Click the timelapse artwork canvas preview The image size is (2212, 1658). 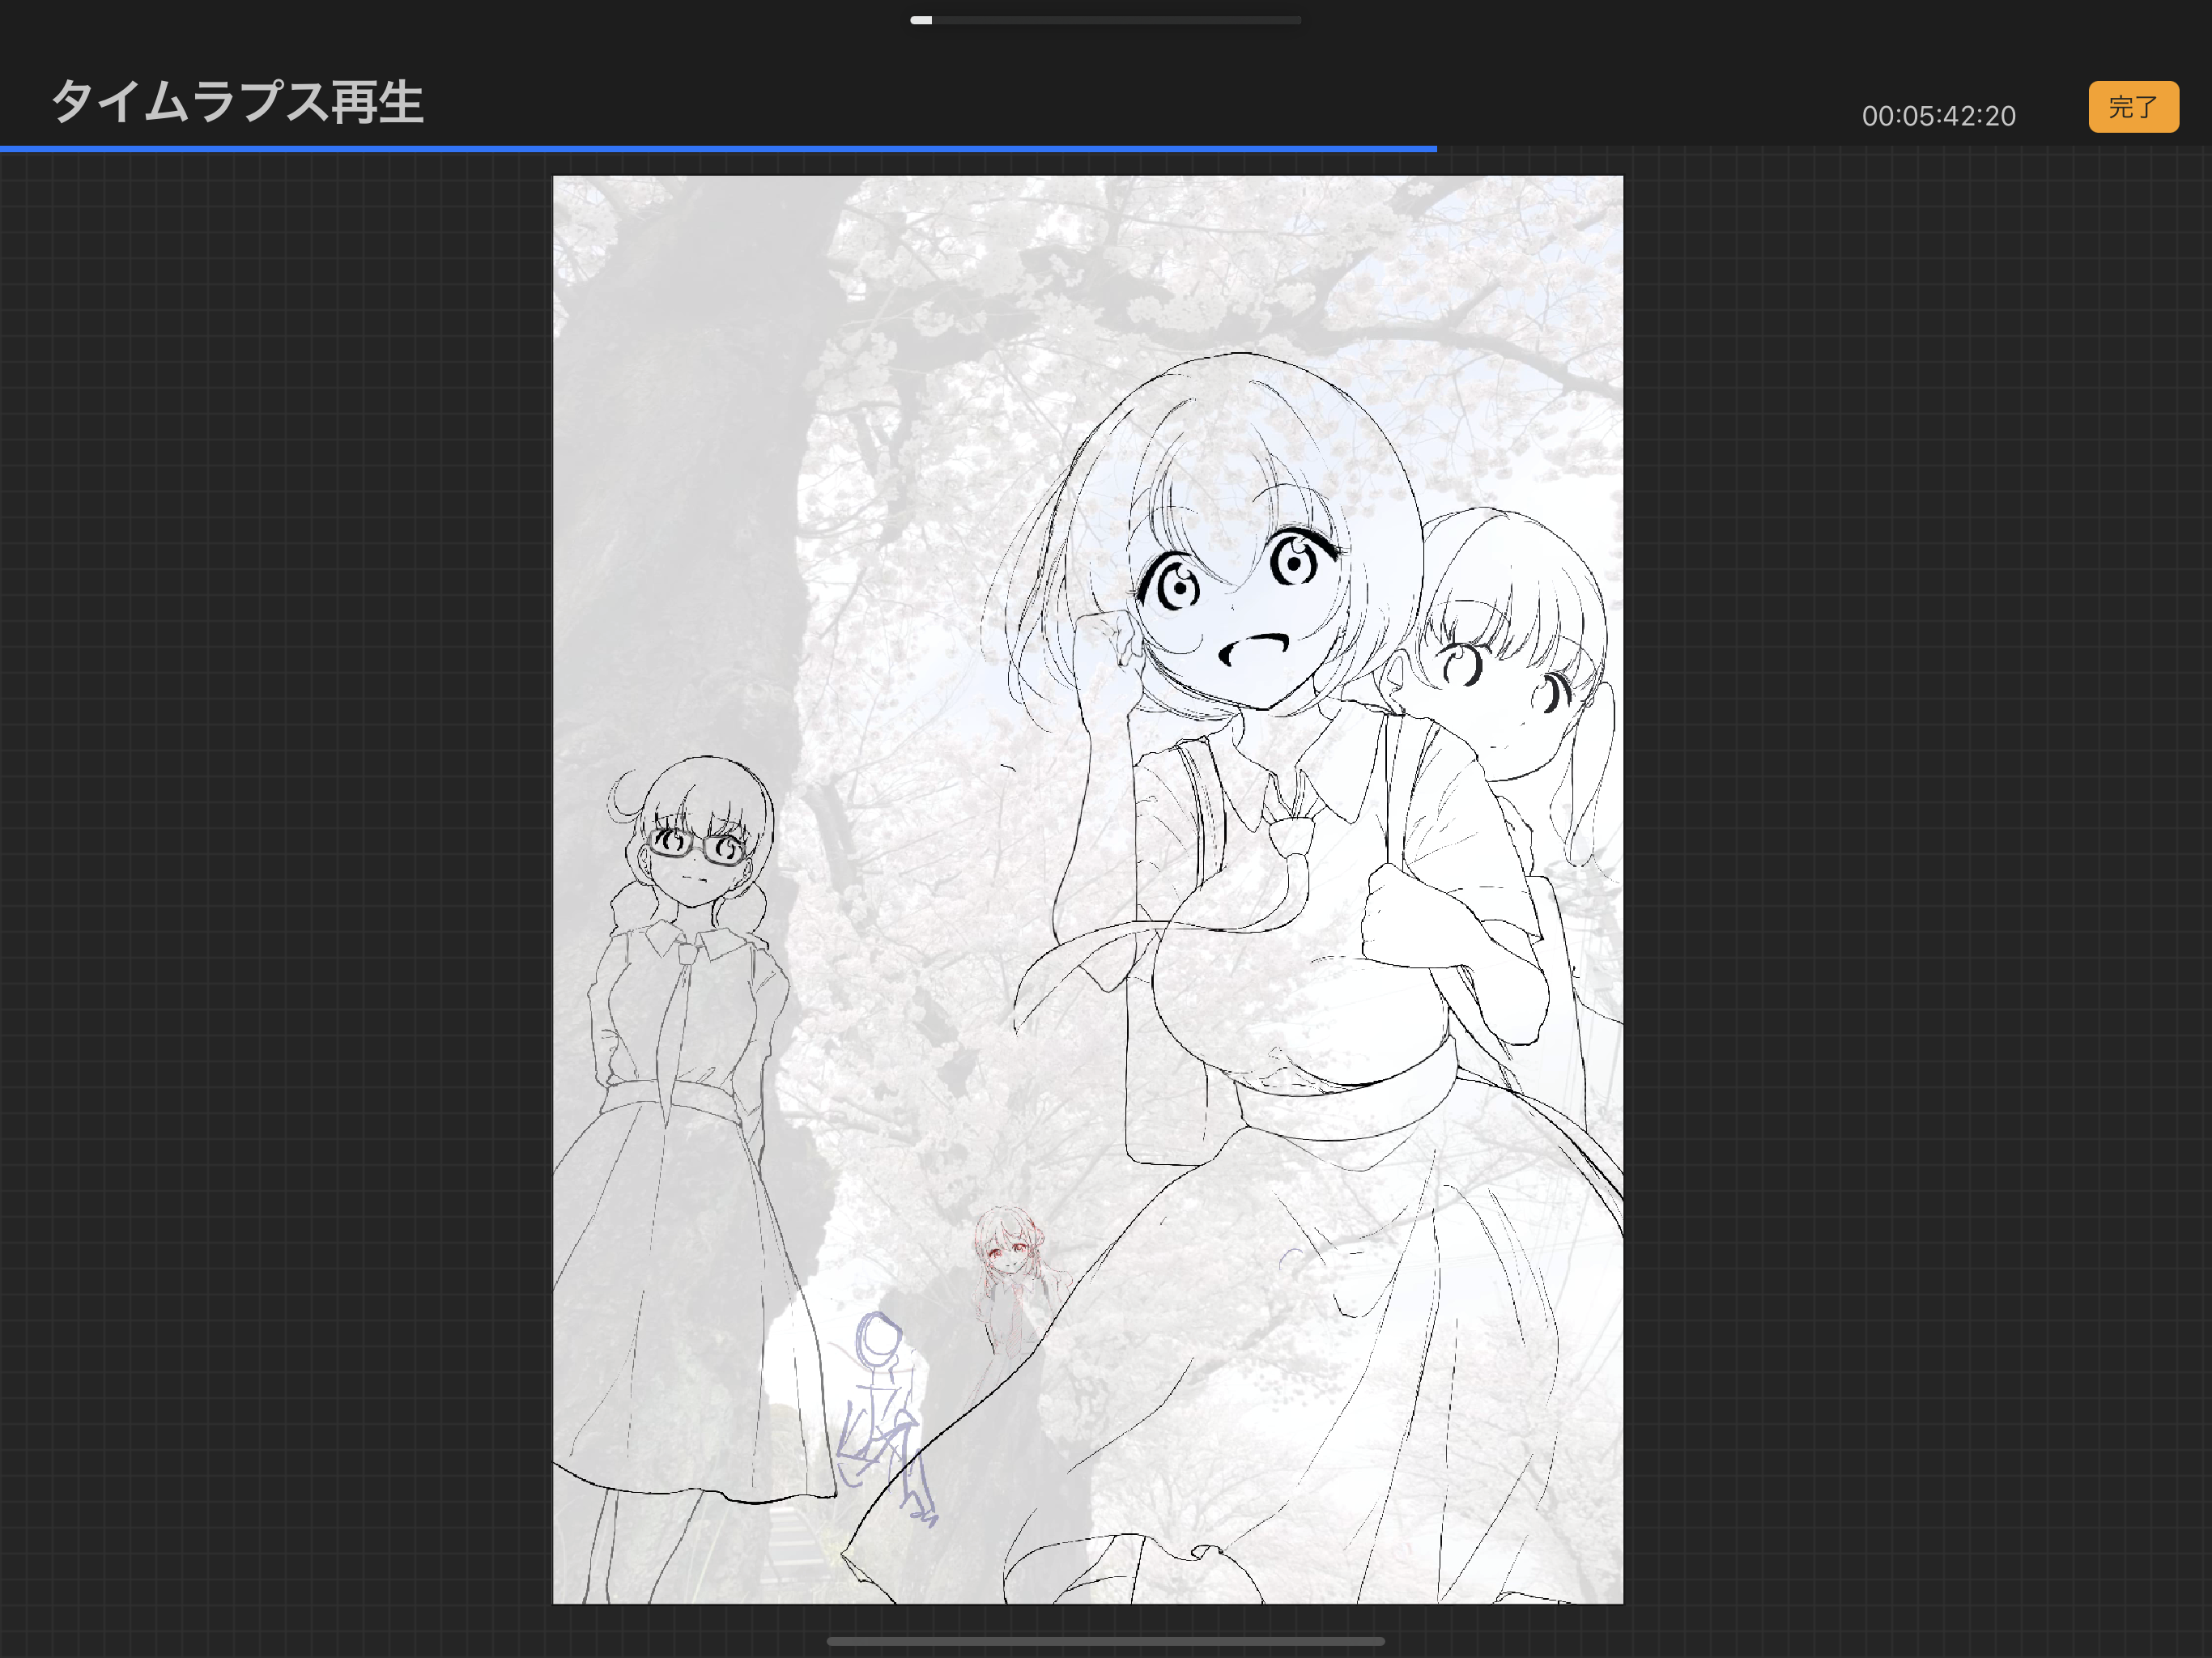1088,890
